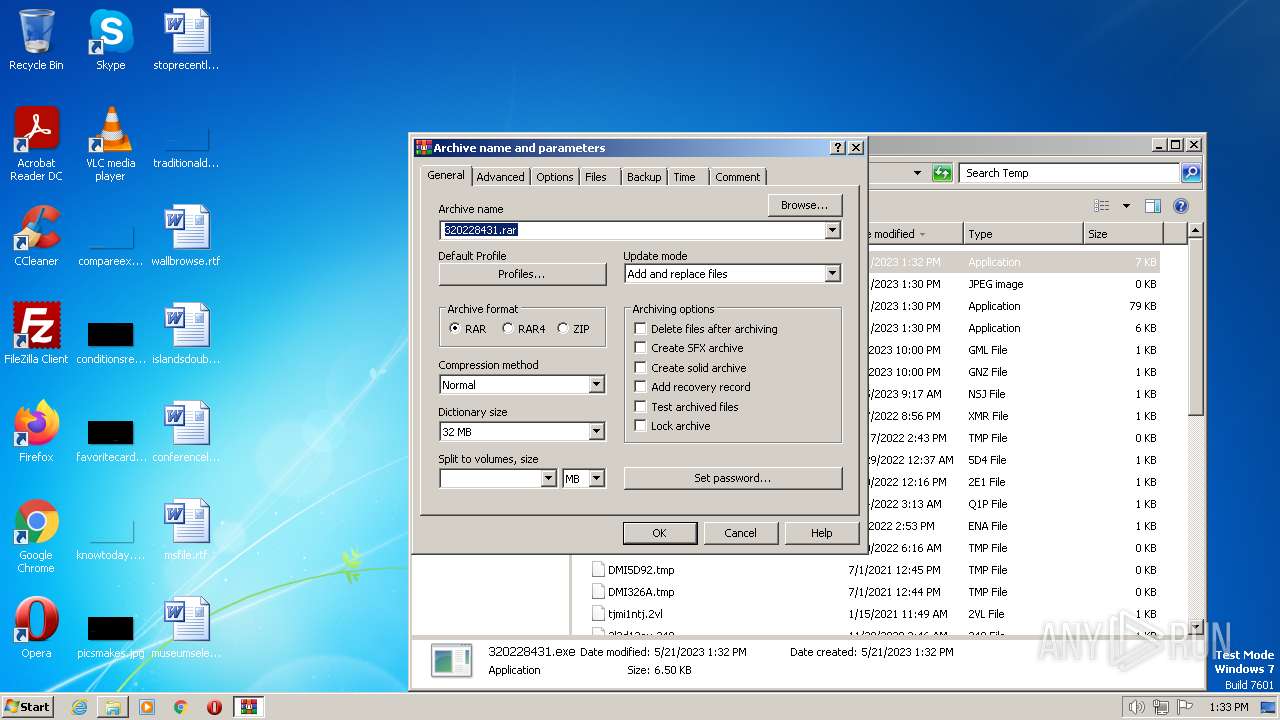This screenshot has height=720, width=1280.
Task: Launch VLC media player shortcut
Action: coord(110,144)
